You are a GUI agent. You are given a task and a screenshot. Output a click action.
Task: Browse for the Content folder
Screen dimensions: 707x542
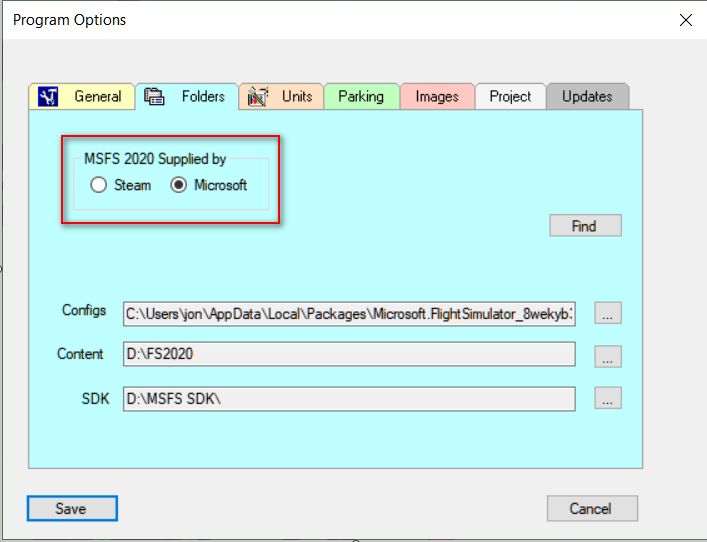[608, 357]
